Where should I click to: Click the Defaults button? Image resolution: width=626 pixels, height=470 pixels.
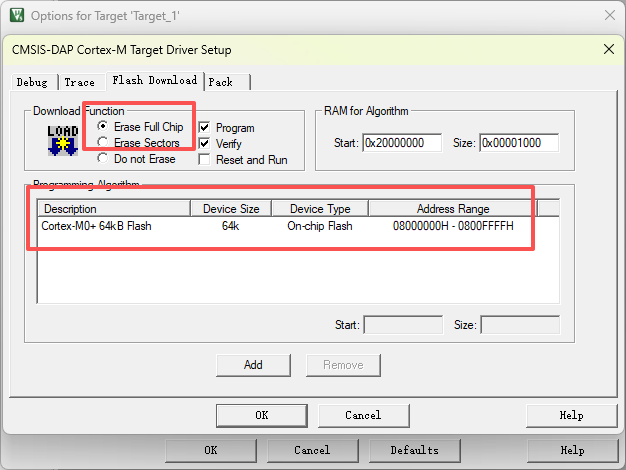[414, 450]
